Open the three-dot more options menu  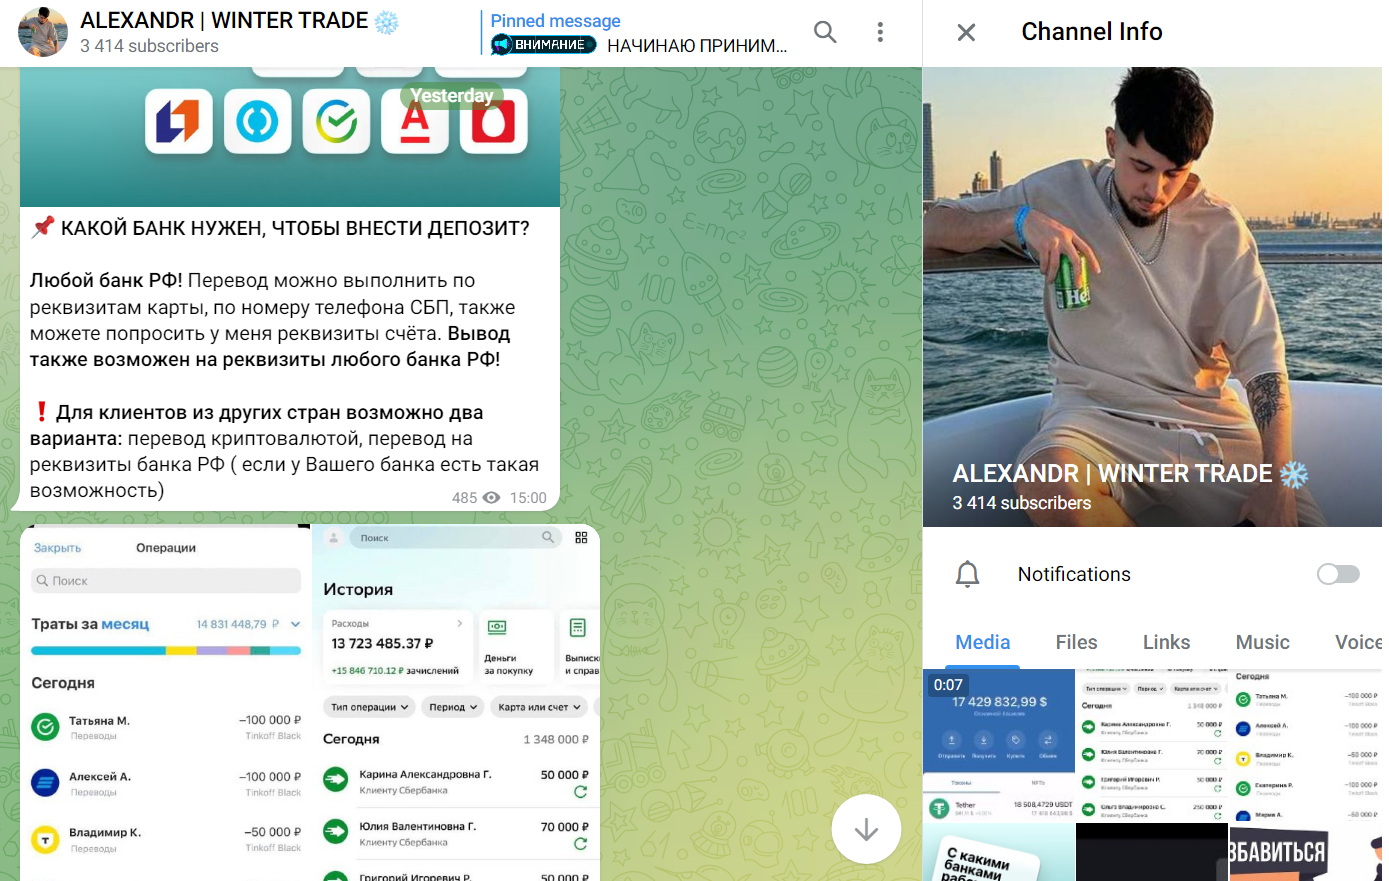pyautogui.click(x=880, y=32)
